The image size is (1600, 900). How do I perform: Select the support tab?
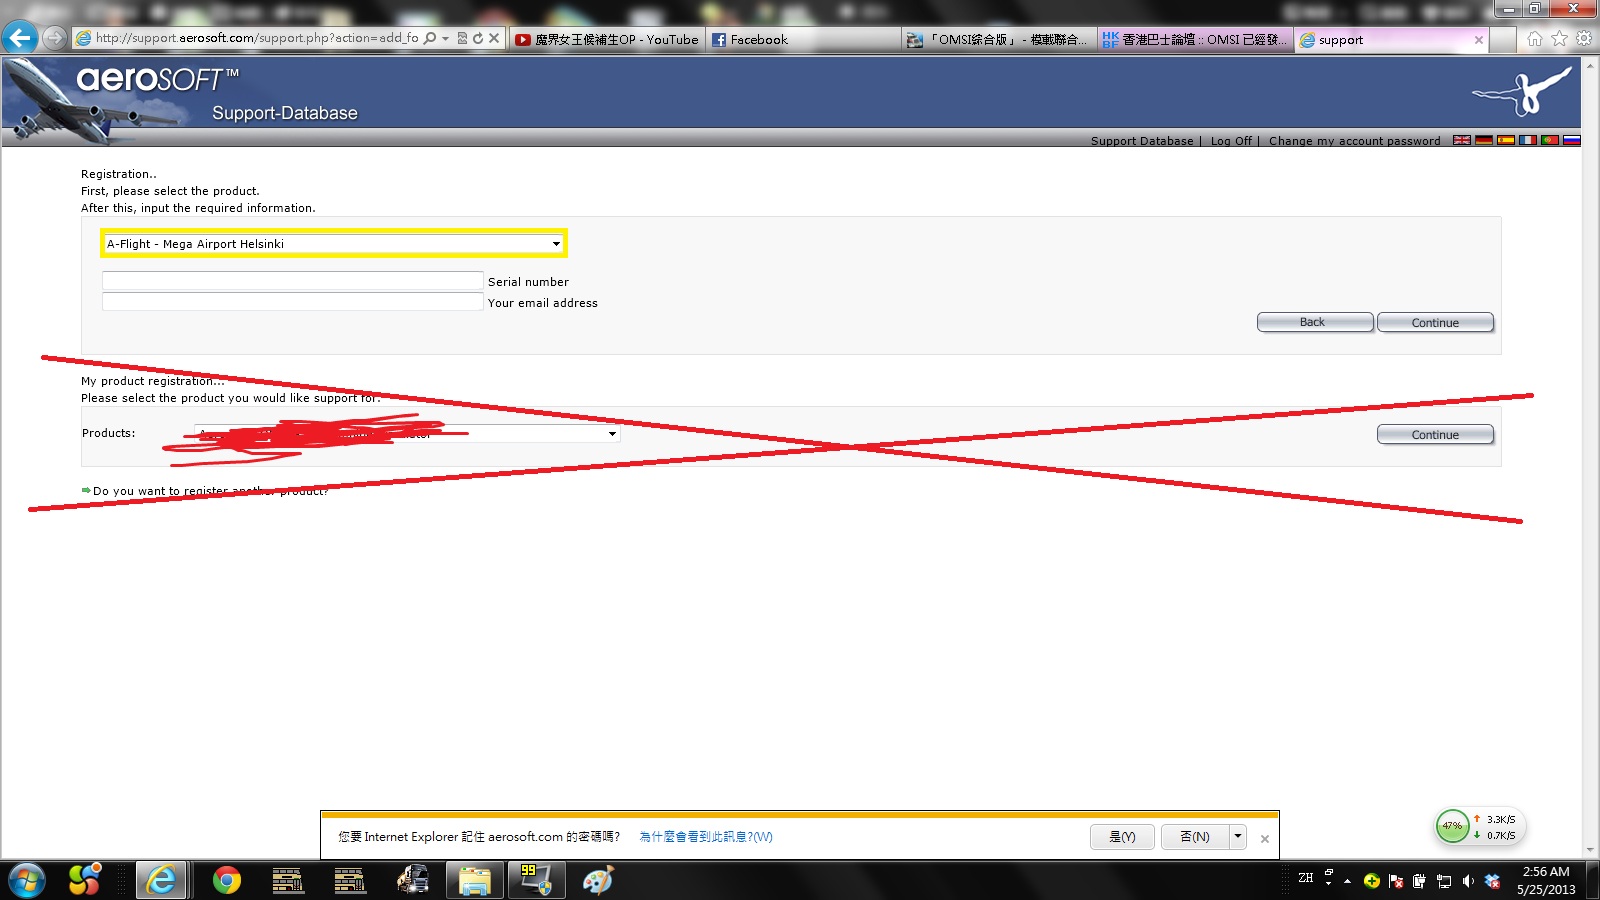click(1391, 39)
